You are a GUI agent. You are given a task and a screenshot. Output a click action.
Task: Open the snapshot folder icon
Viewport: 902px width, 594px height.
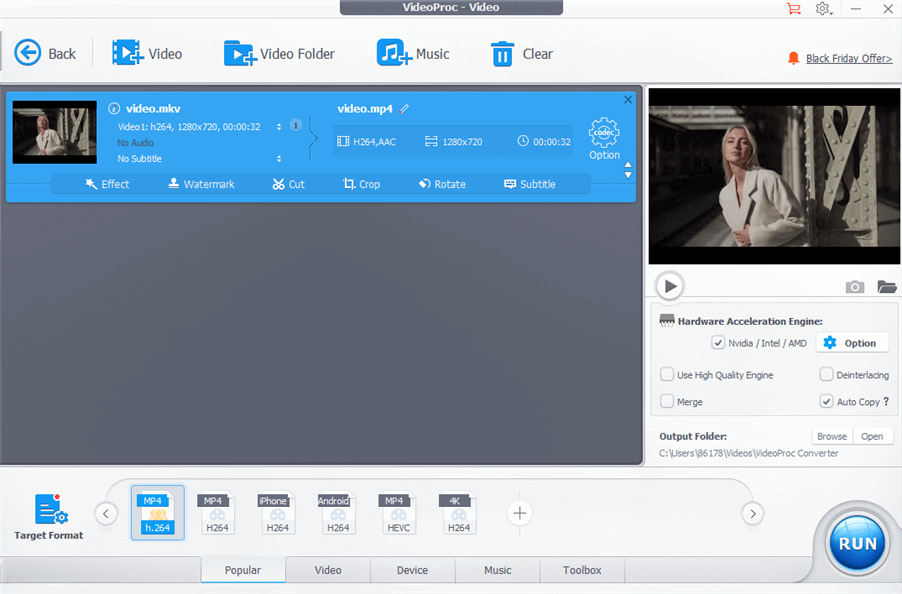(x=886, y=286)
